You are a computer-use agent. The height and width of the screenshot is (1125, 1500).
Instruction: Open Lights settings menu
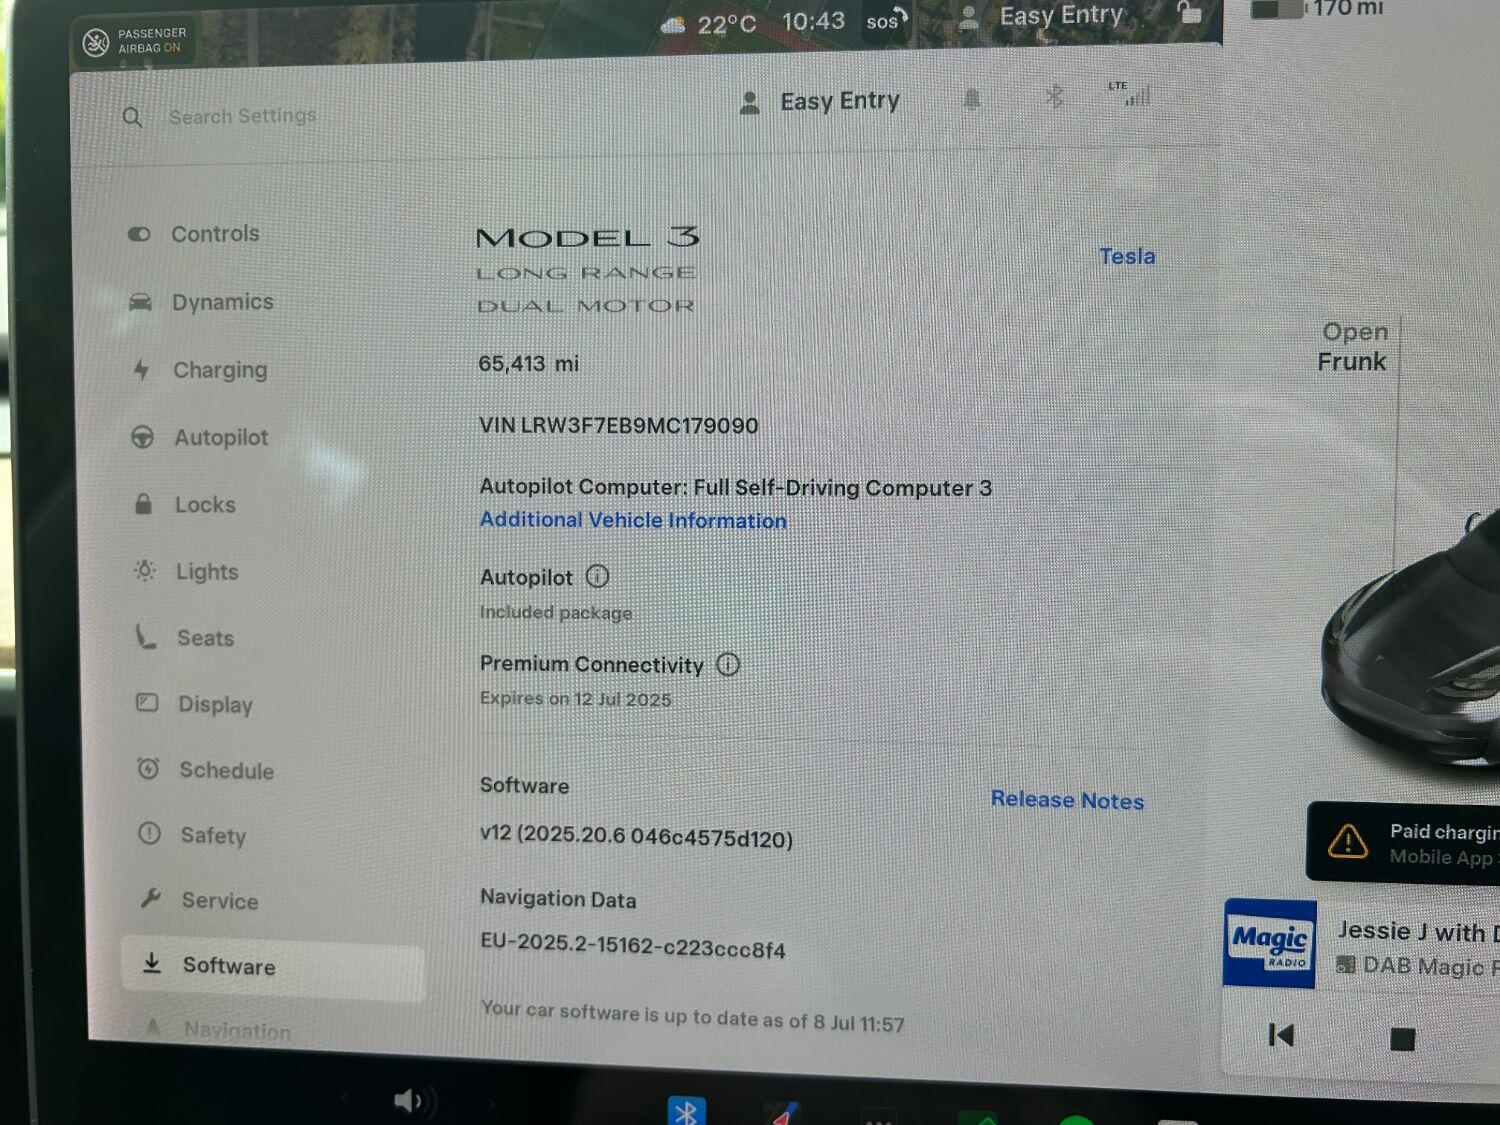point(188,572)
